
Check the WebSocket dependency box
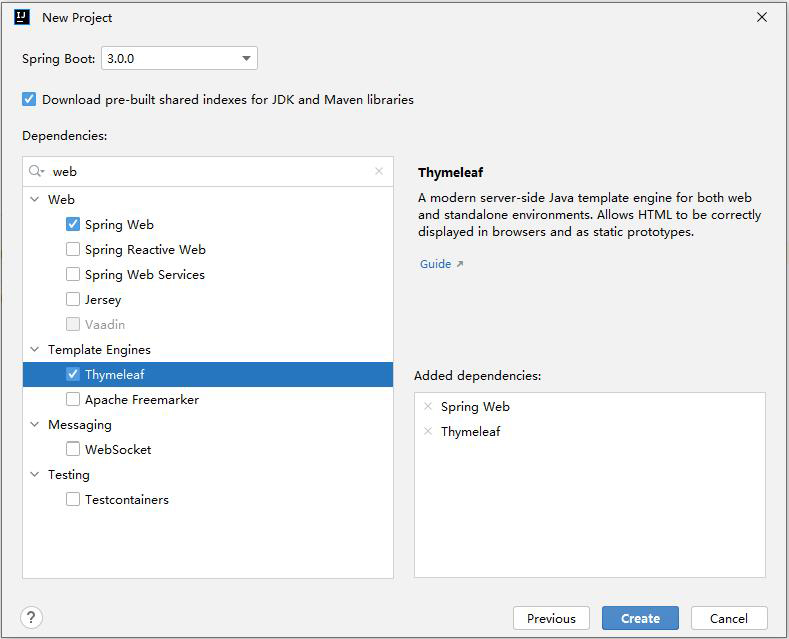tap(73, 449)
